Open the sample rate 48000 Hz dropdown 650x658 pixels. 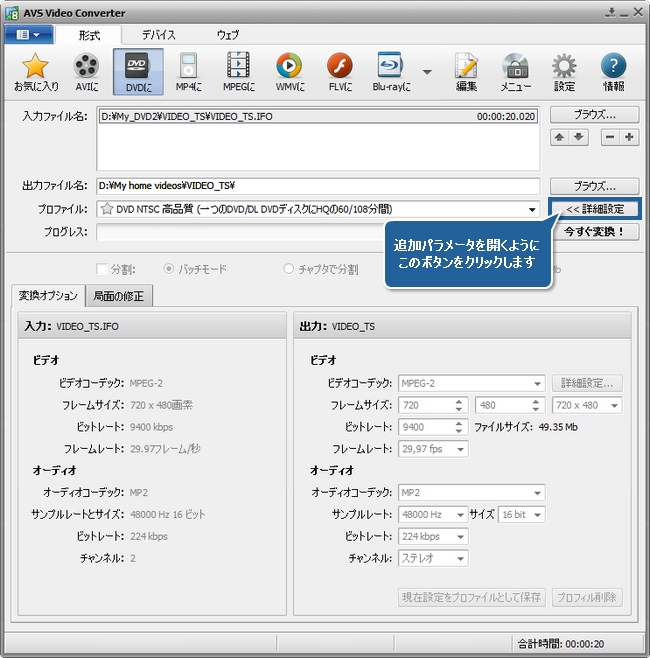pos(433,514)
